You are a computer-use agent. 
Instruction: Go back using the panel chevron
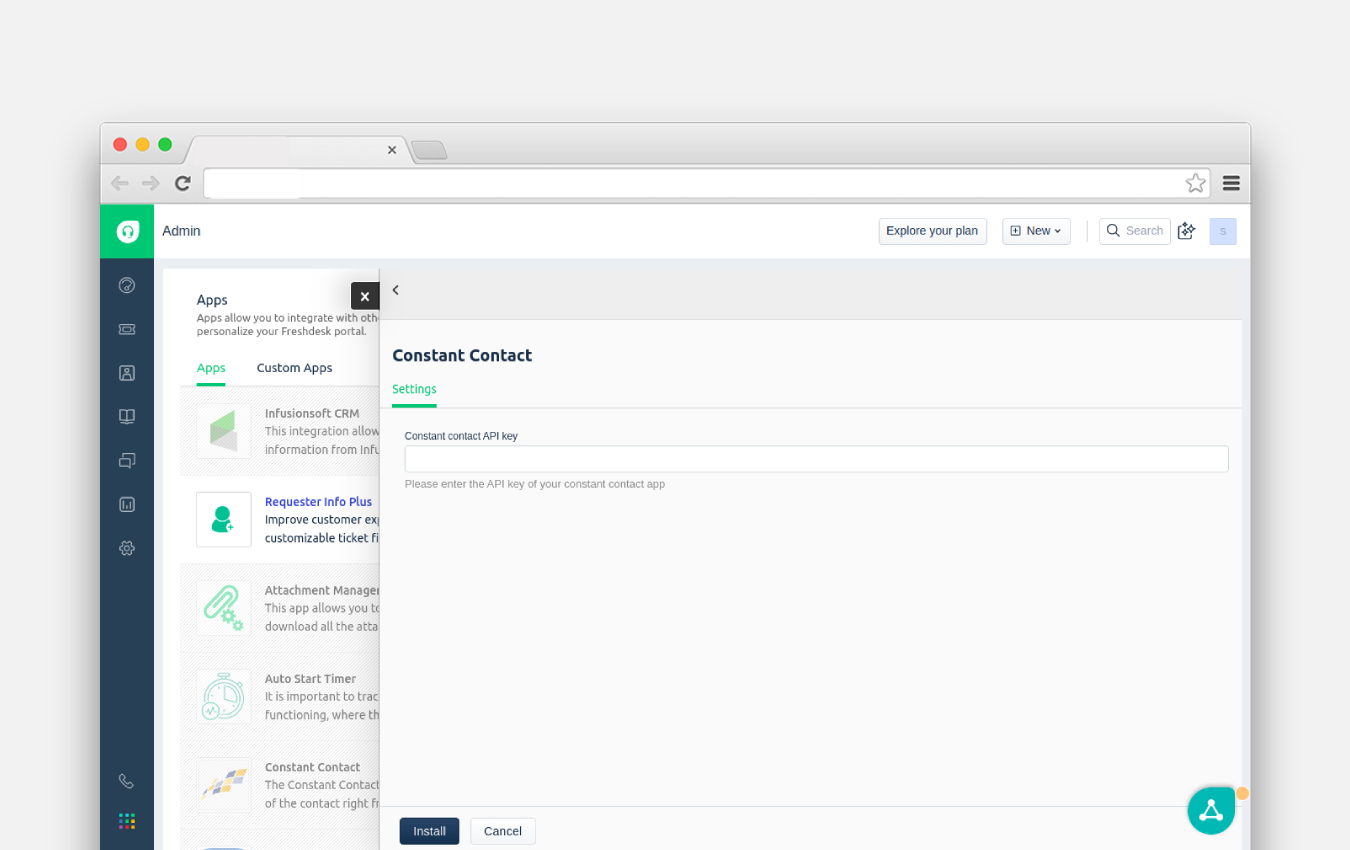tap(396, 290)
